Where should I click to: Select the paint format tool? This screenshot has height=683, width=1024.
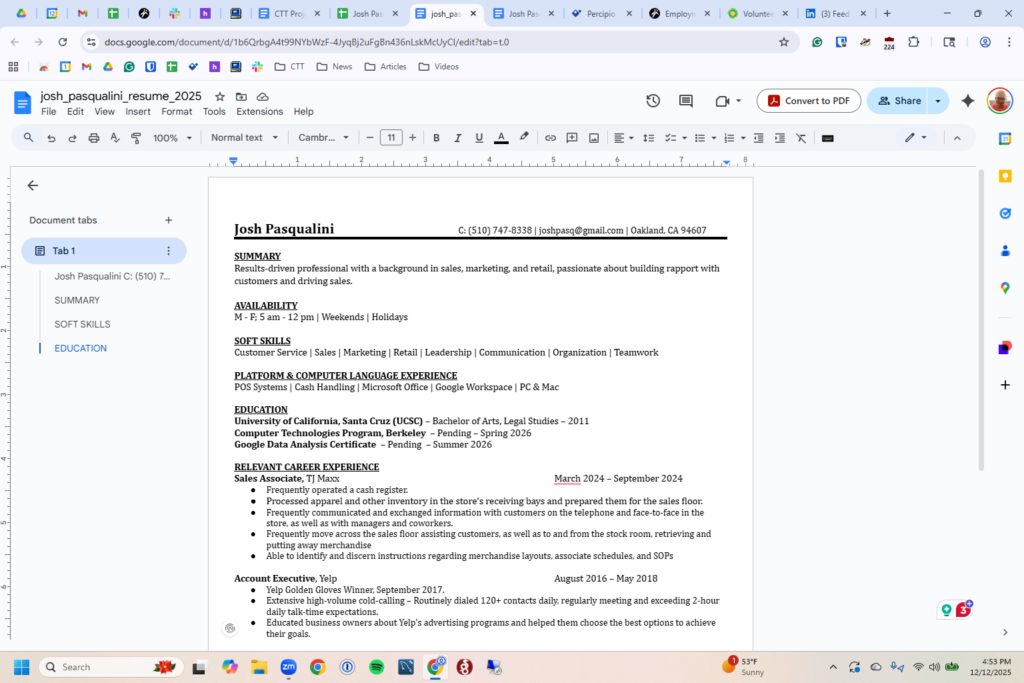(x=136, y=138)
